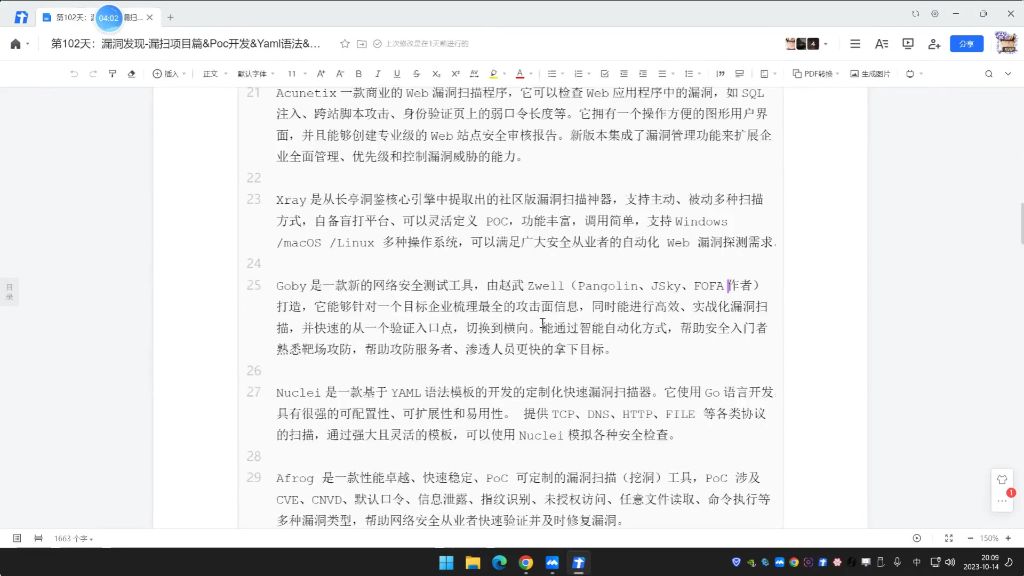Zoom out with minus button
Image resolution: width=1024 pixels, height=576 pixels.
pyautogui.click(x=970, y=538)
